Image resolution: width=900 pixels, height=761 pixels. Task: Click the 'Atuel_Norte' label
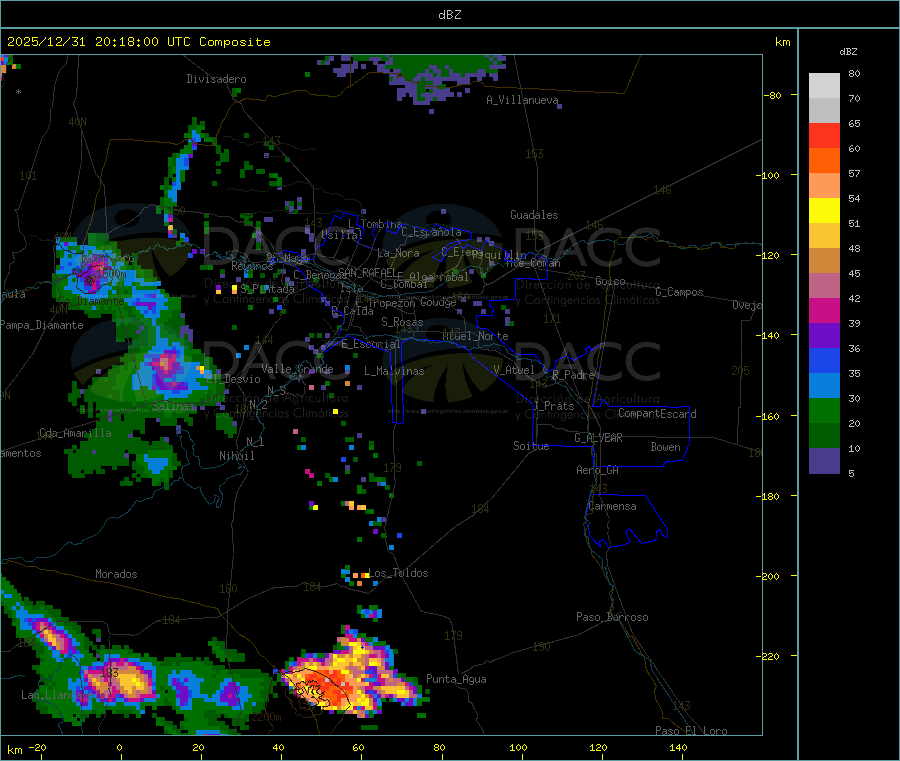click(x=475, y=336)
